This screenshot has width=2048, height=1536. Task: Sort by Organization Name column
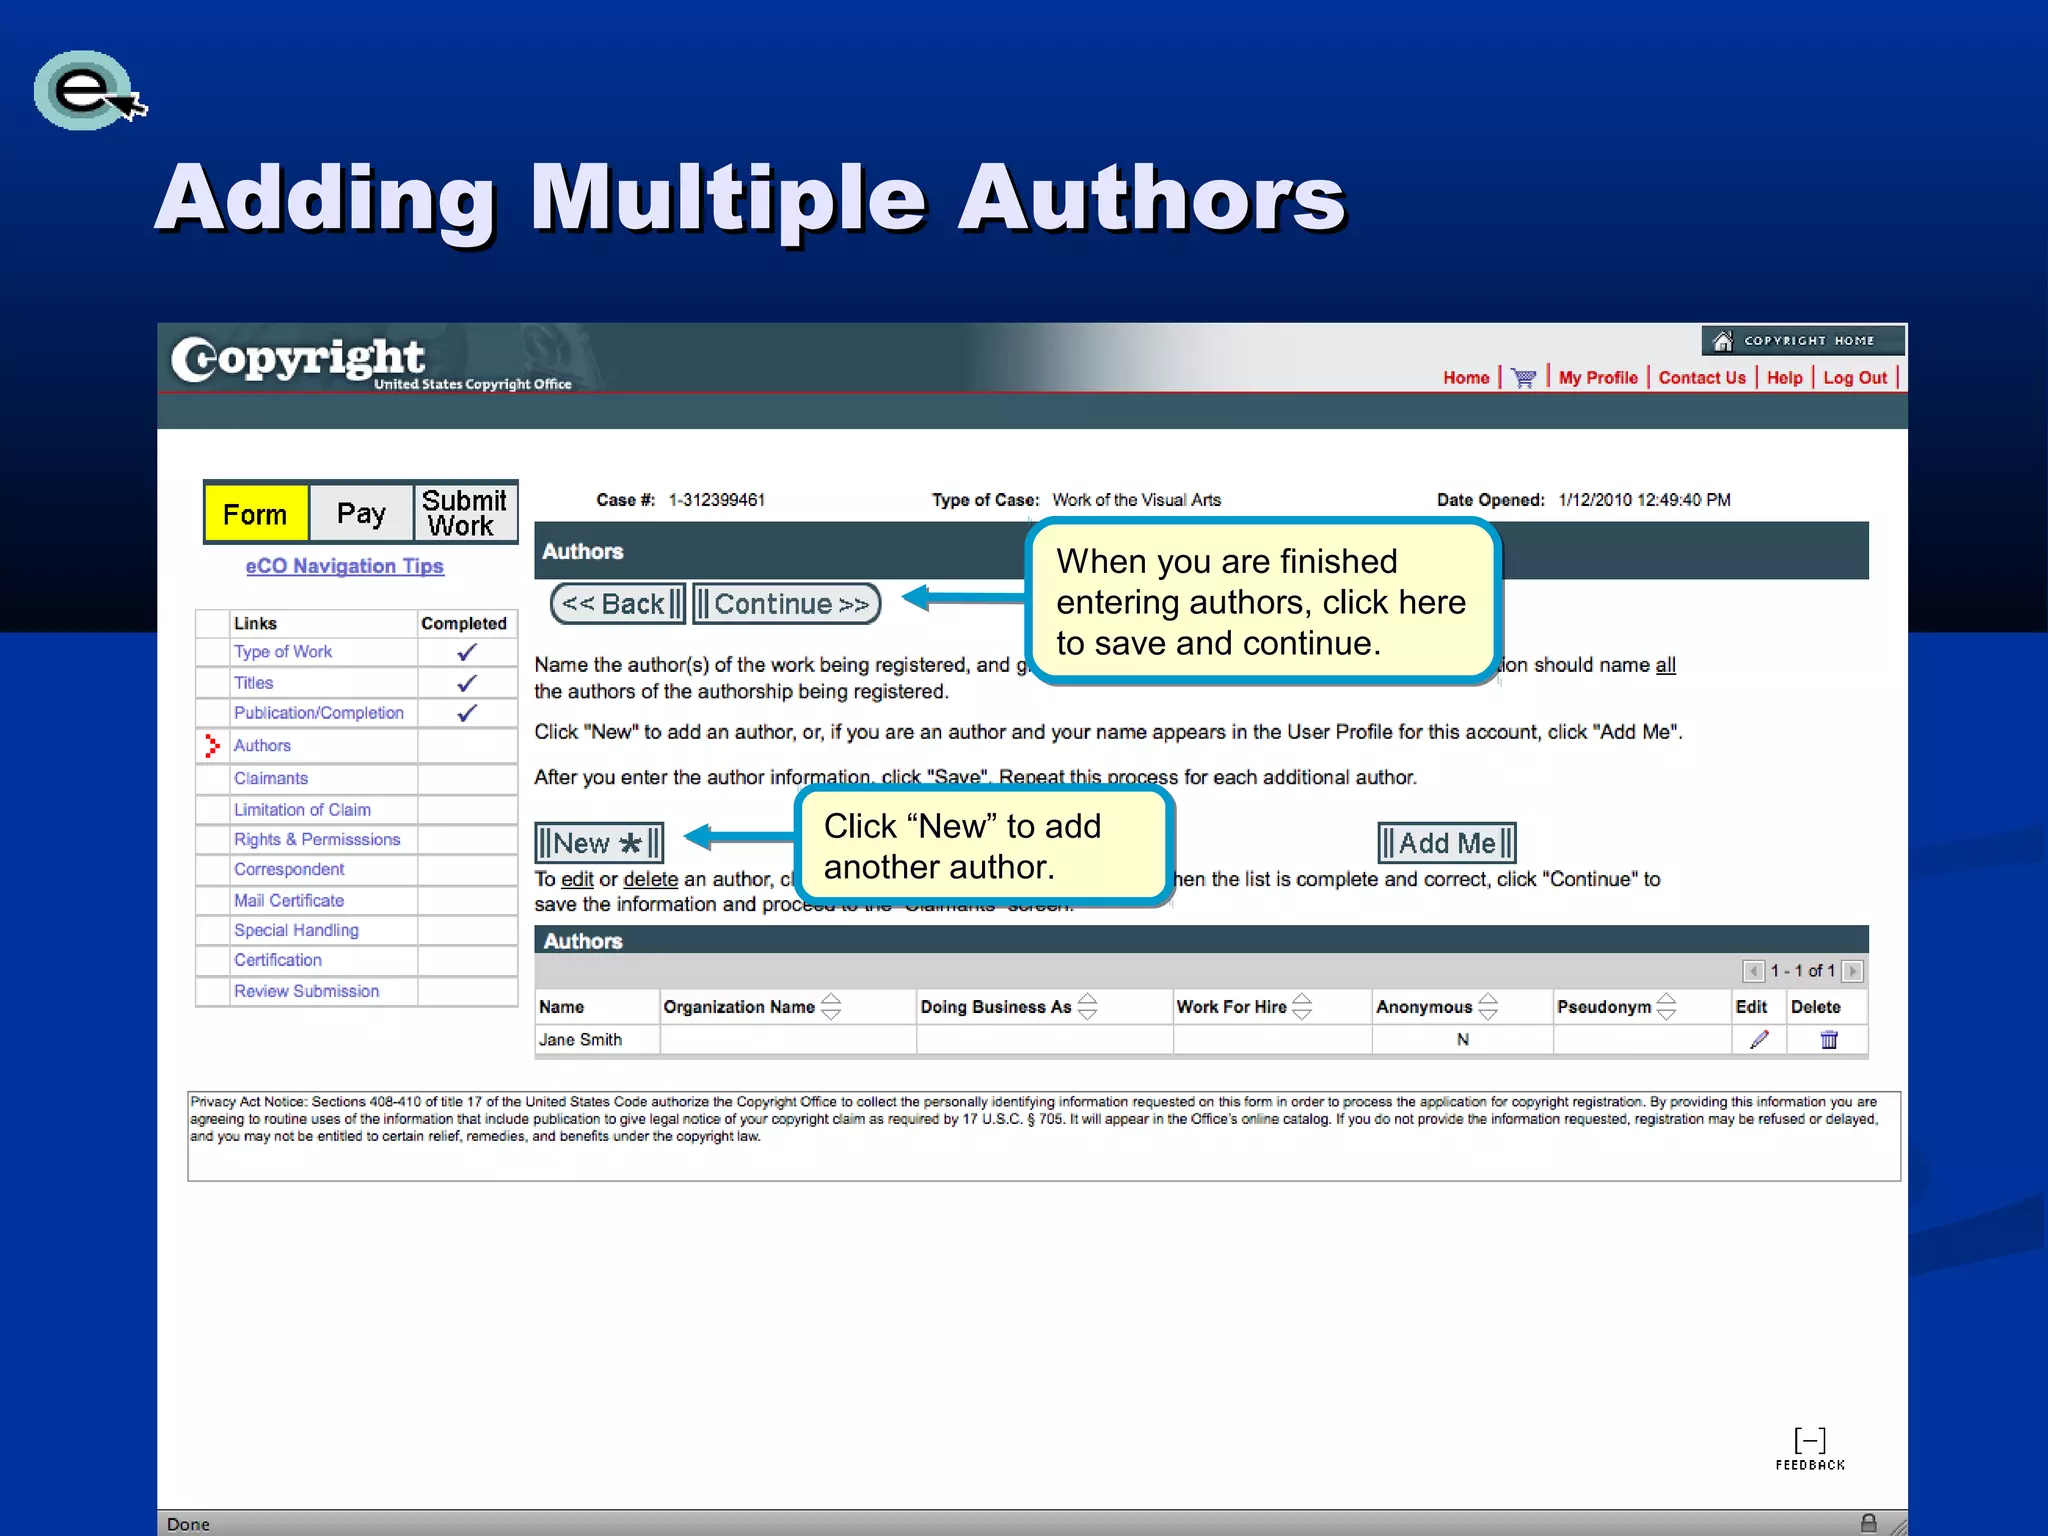[831, 1007]
